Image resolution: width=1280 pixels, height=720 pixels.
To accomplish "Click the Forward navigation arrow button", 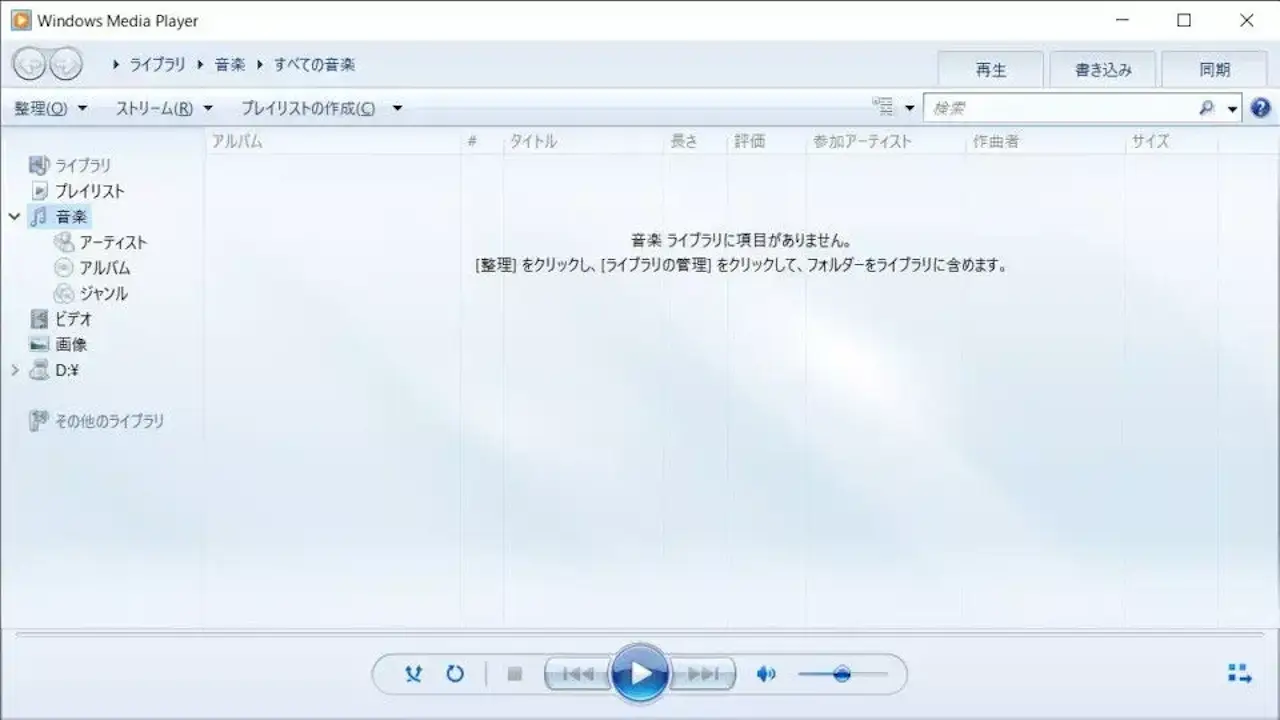I will click(65, 65).
